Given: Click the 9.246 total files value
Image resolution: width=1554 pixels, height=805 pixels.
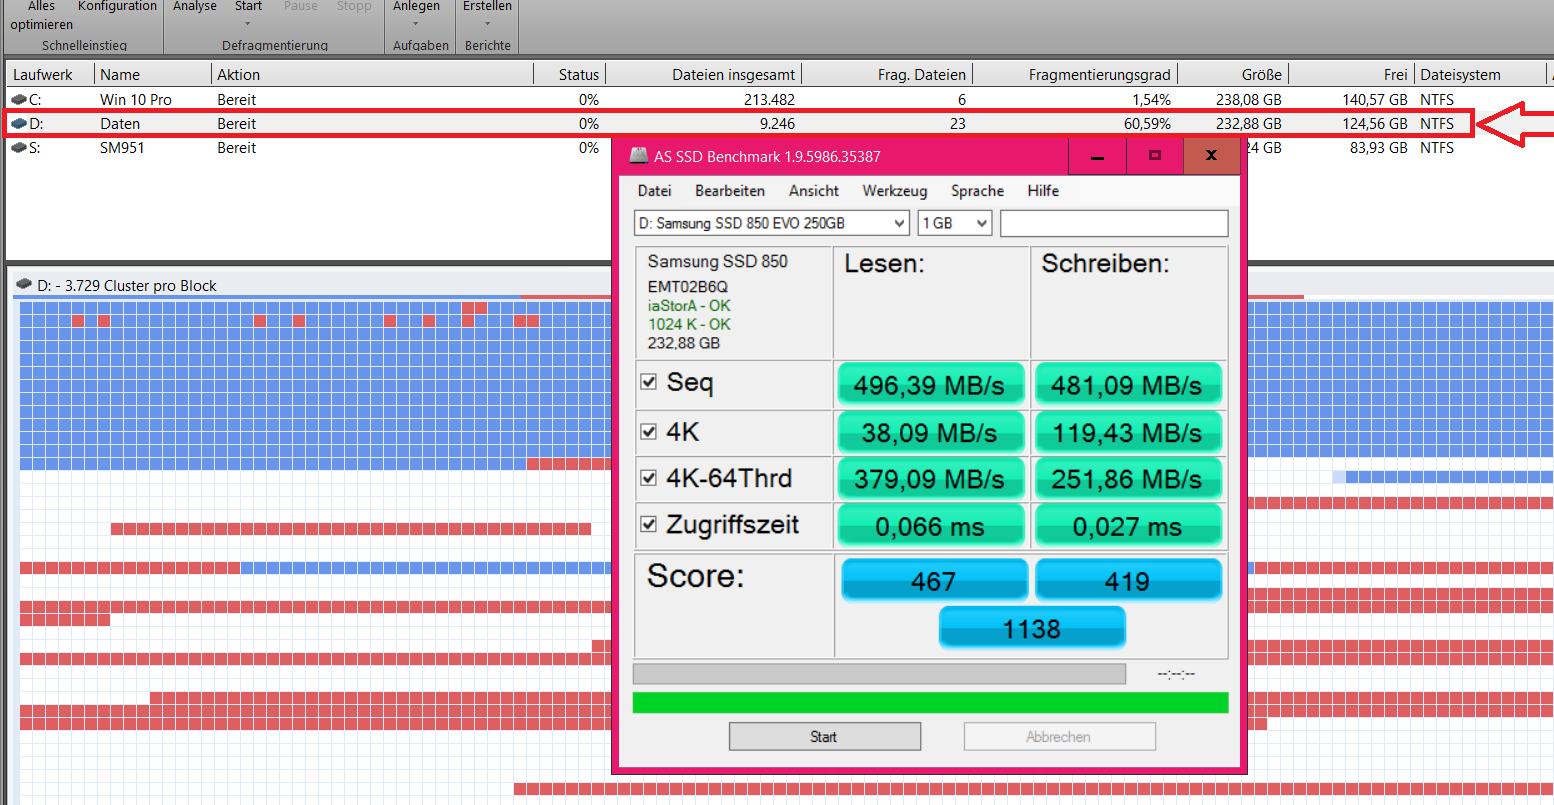Looking at the screenshot, I should tap(777, 123).
